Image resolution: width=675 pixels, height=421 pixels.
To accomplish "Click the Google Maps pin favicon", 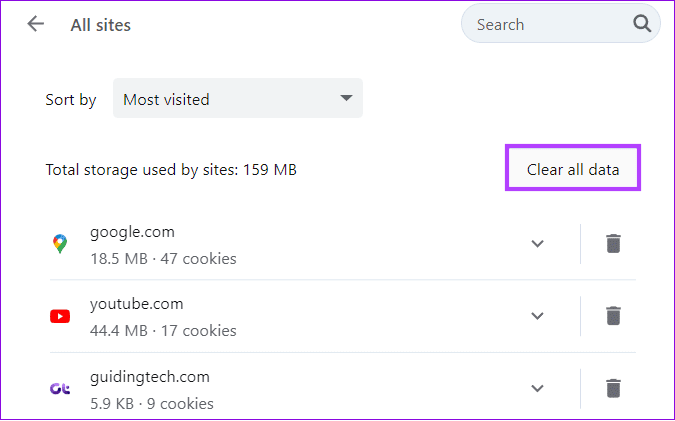I will pyautogui.click(x=60, y=244).
